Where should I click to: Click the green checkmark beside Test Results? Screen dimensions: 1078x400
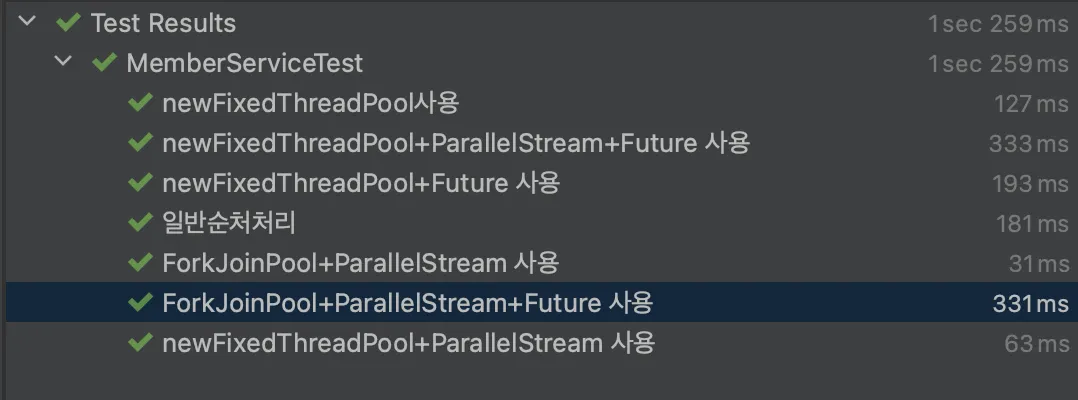(x=68, y=22)
